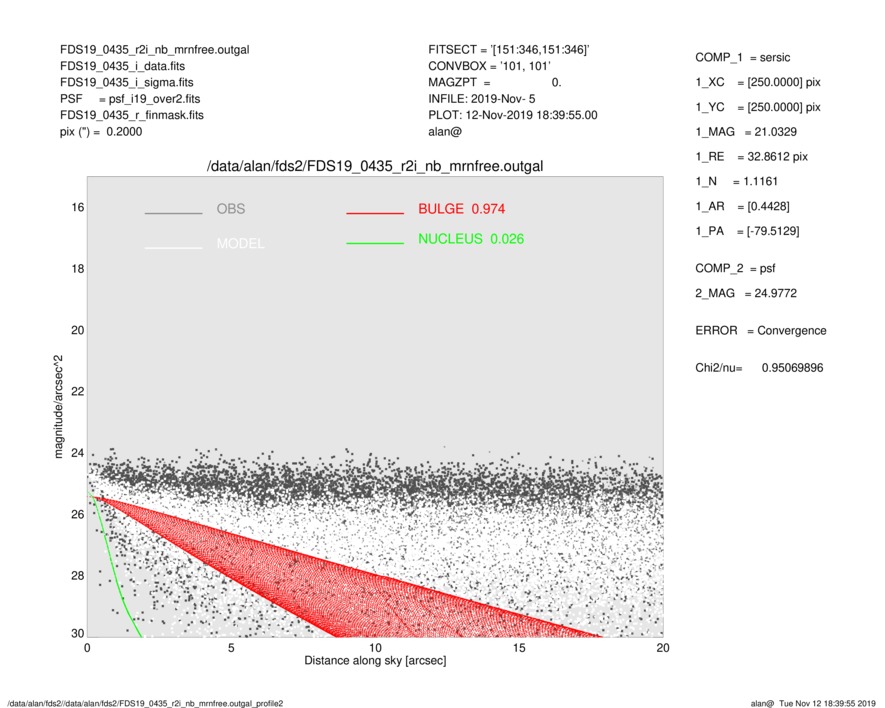Click the PSF psf_i19_over2.fits entry
885x708 pixels.
pyautogui.click(x=129, y=99)
